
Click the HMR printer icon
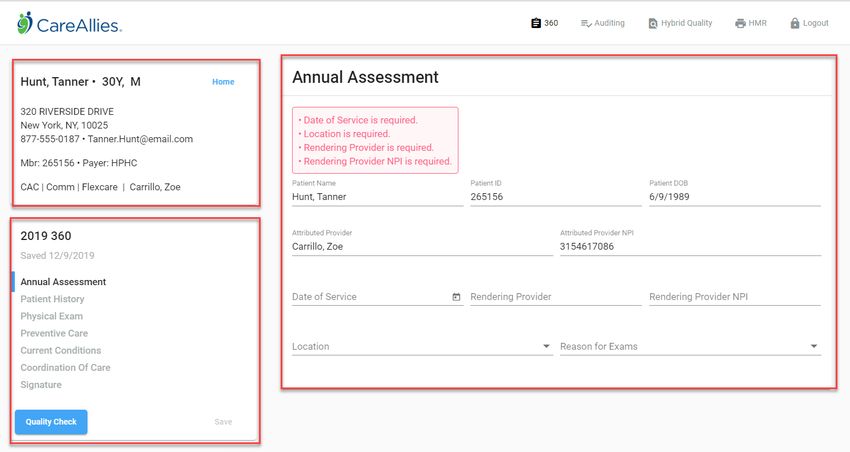[740, 23]
